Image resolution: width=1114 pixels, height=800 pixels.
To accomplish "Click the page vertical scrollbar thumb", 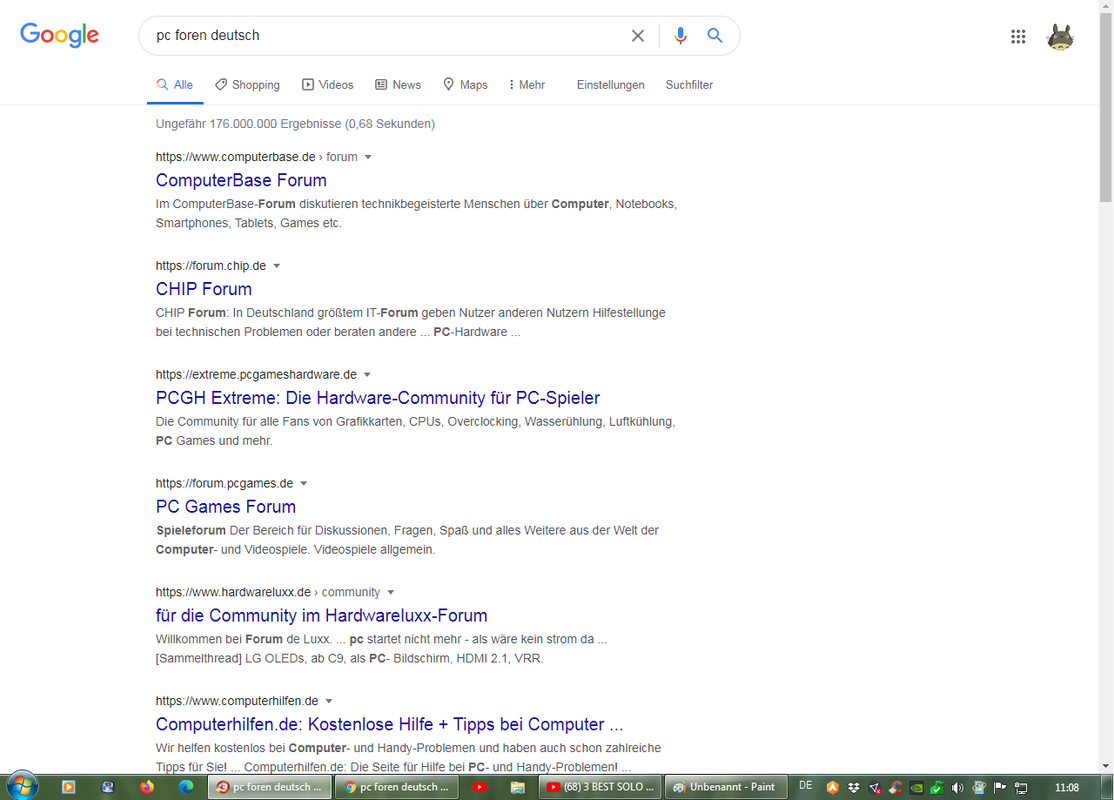I will pyautogui.click(x=1105, y=107).
